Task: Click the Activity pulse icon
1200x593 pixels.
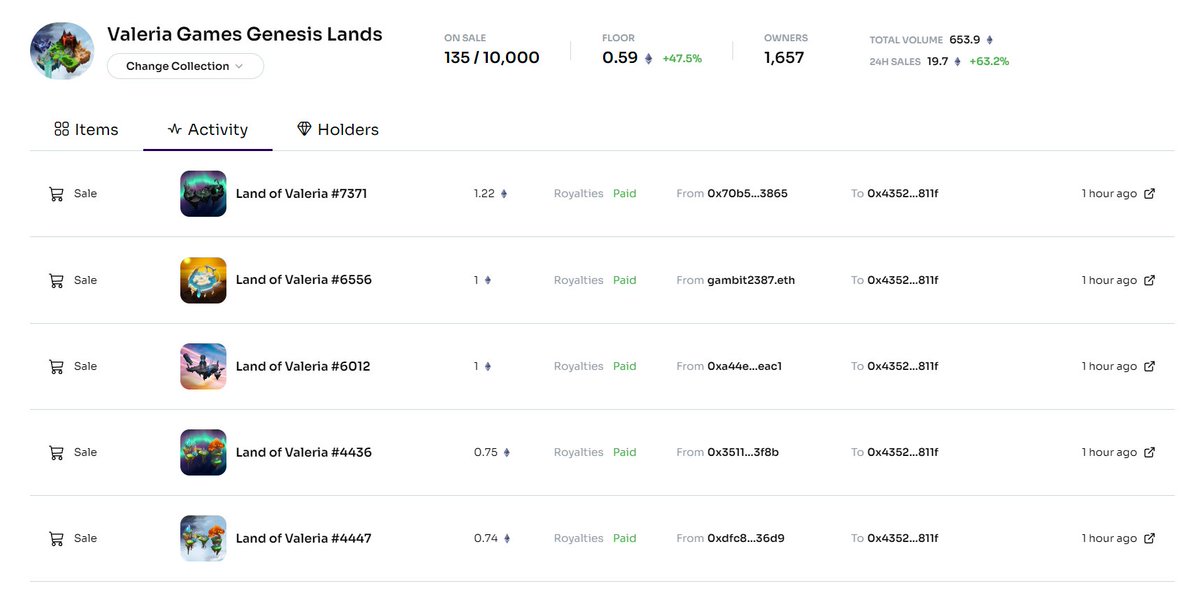Action: coord(175,129)
